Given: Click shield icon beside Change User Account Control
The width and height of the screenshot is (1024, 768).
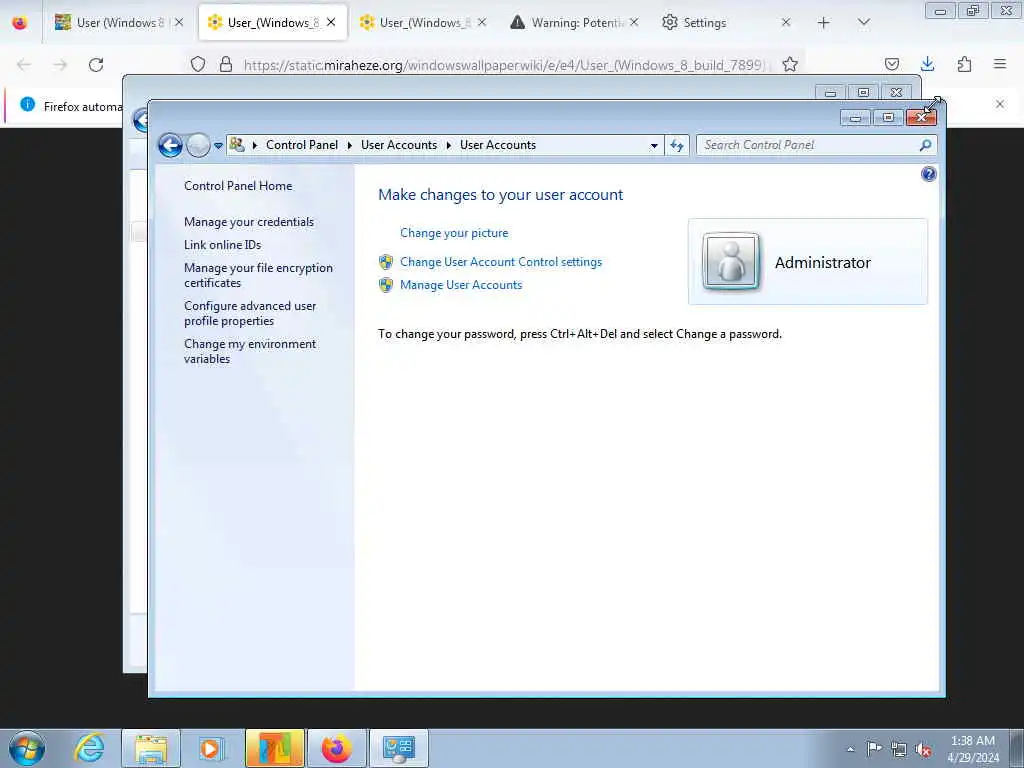Looking at the screenshot, I should (386, 262).
